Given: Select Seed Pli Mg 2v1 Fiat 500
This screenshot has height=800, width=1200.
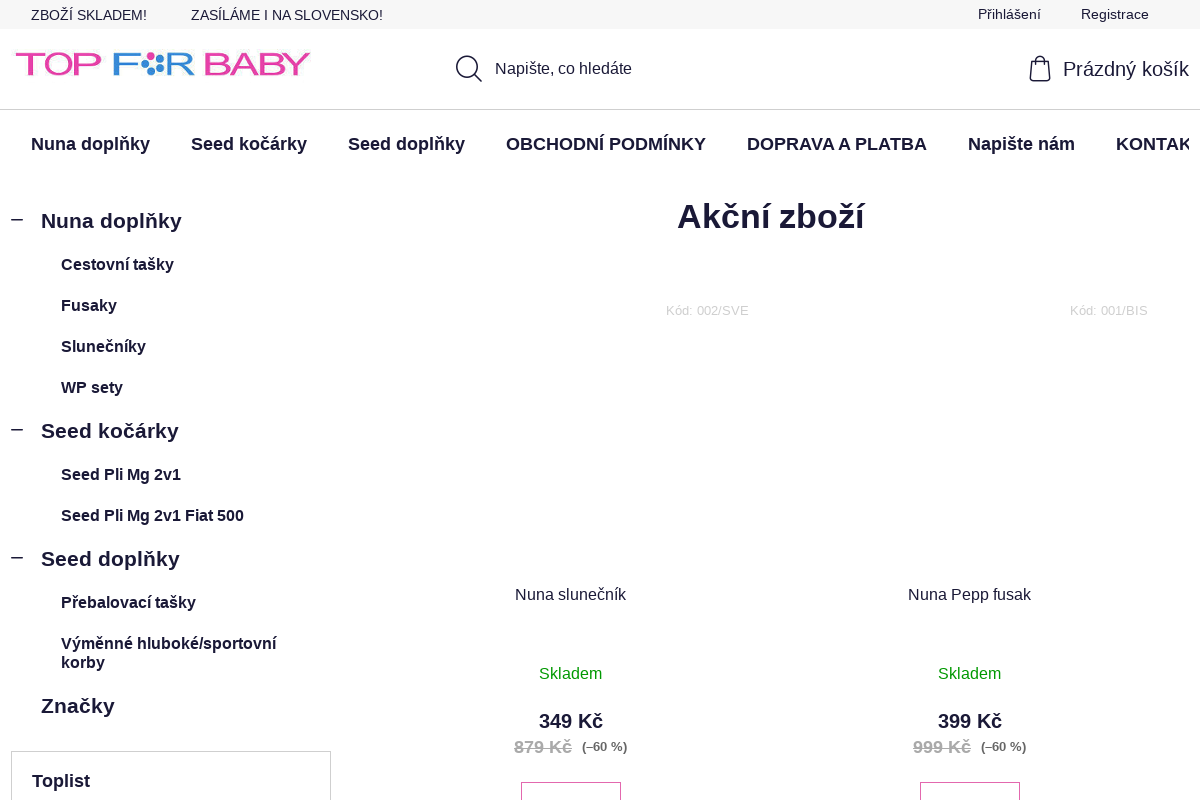Looking at the screenshot, I should tap(152, 515).
